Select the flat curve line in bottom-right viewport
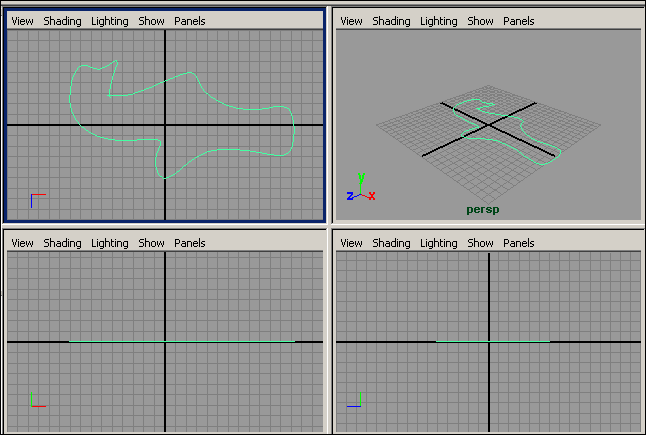This screenshot has height=435, width=646. 493,341
